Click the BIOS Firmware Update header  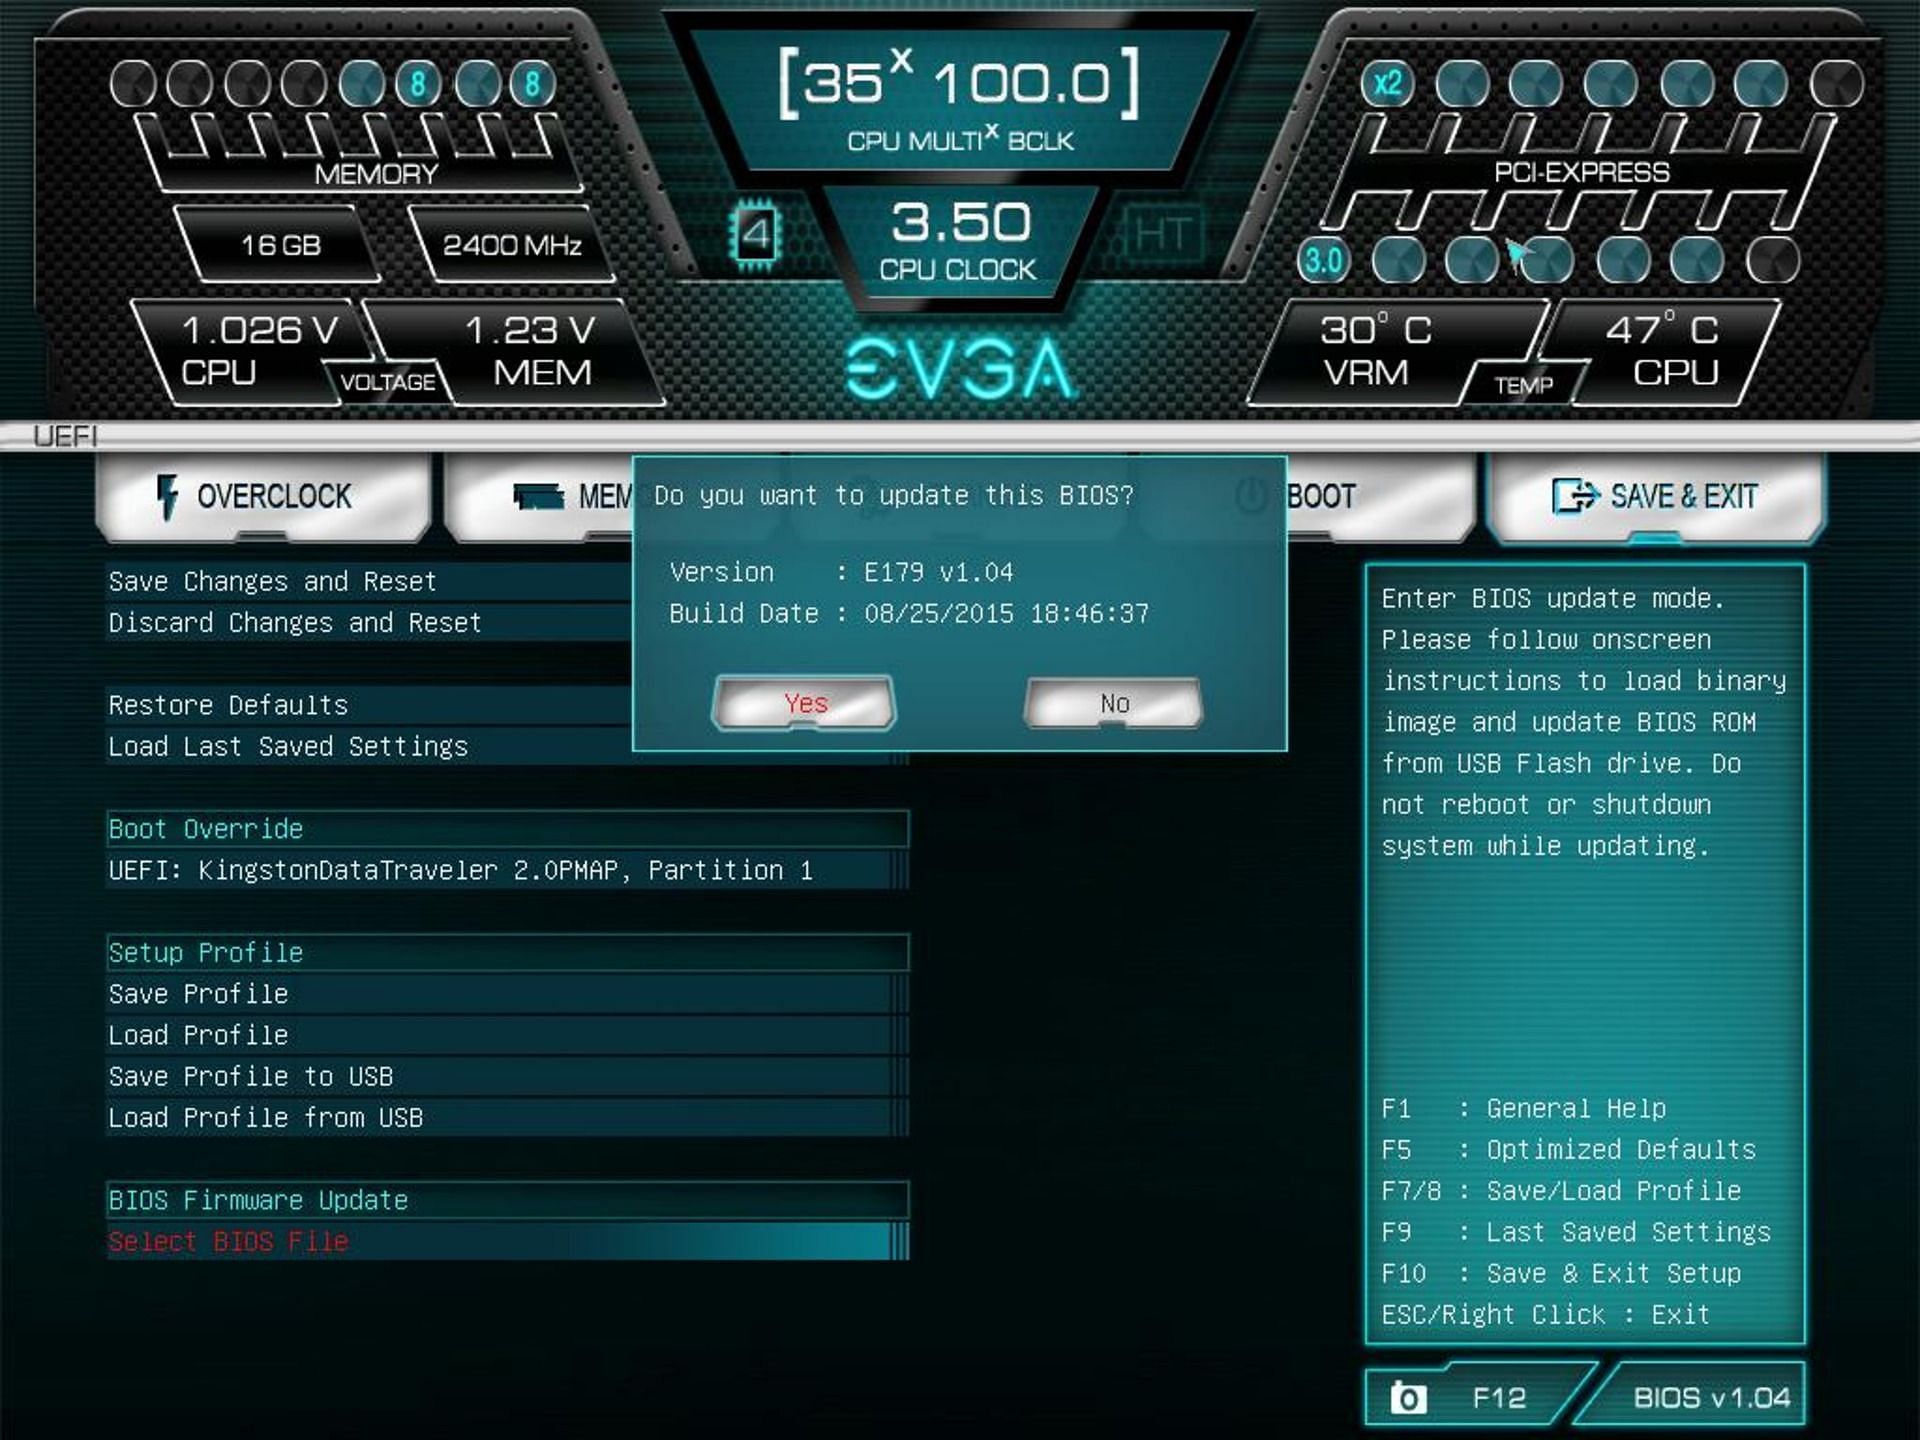click(508, 1200)
